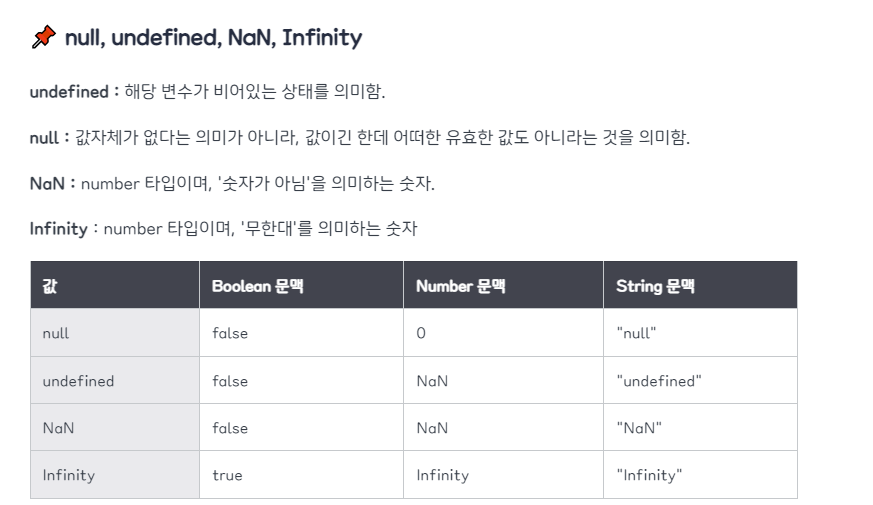The width and height of the screenshot is (873, 505).
Task: Click the '"Infinity"' string cell
Action: coord(700,475)
